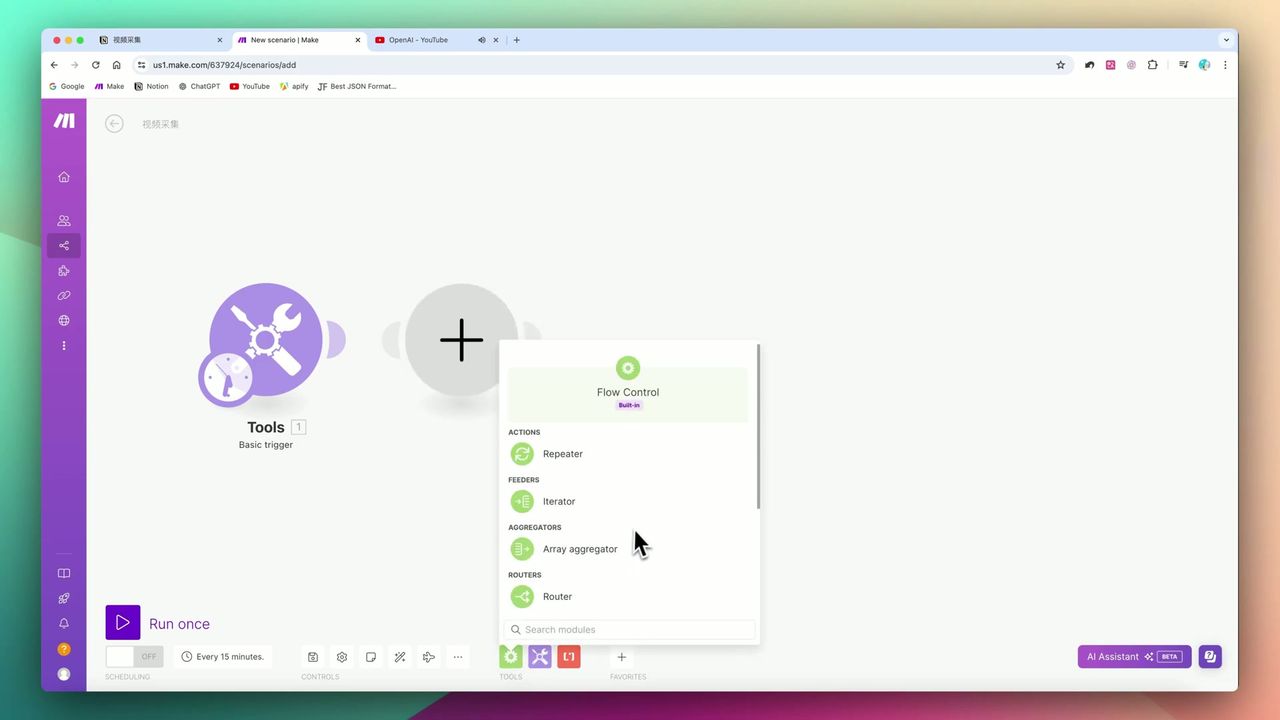The image size is (1280, 720).
Task: Toggle scheduling switch from OFF
Action: pos(134,657)
